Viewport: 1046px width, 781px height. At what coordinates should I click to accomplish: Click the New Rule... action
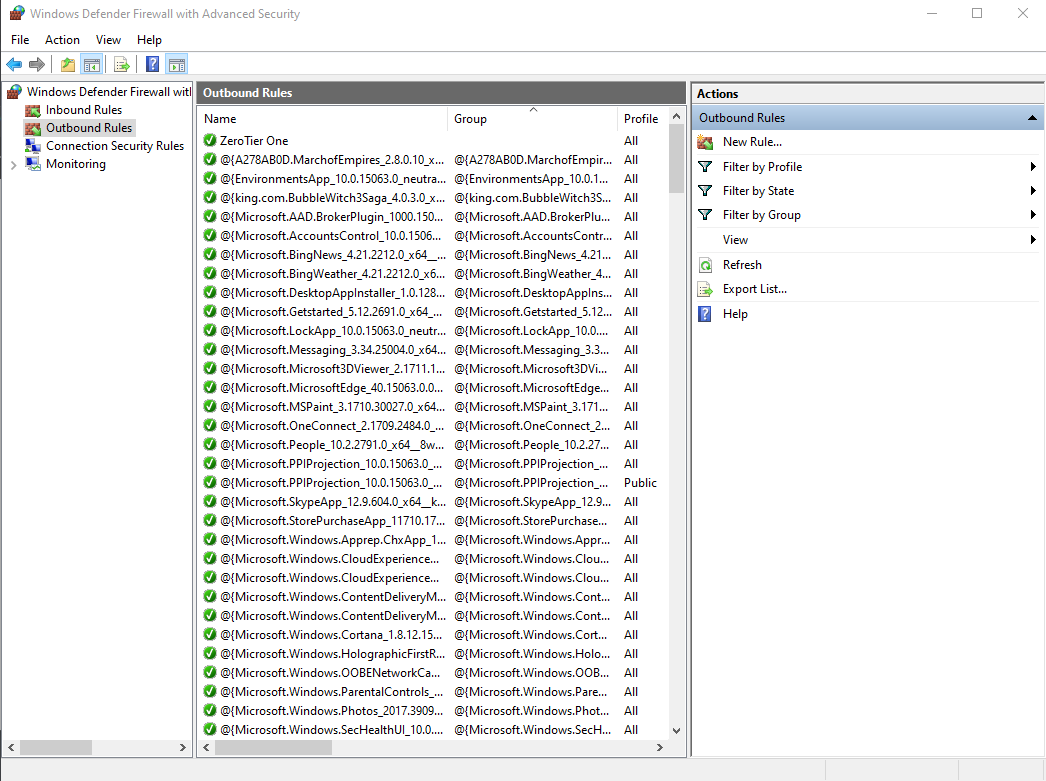coord(752,142)
